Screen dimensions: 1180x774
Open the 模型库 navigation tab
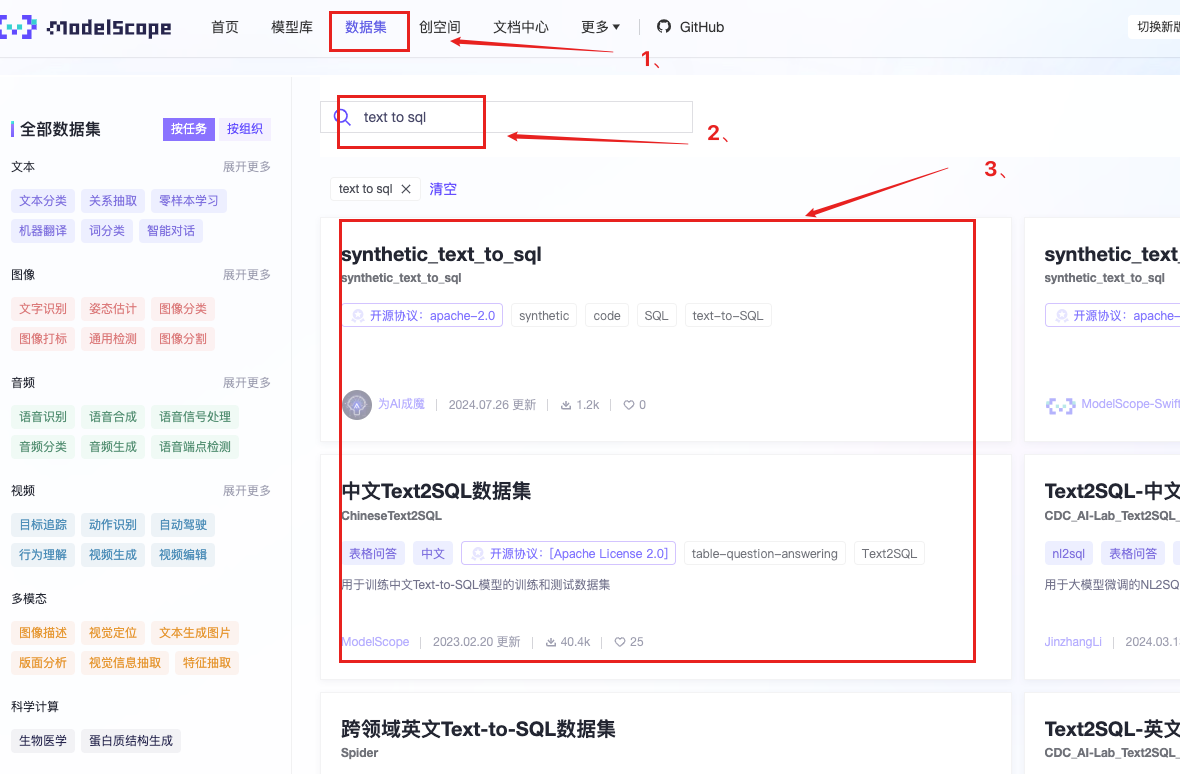click(x=292, y=27)
